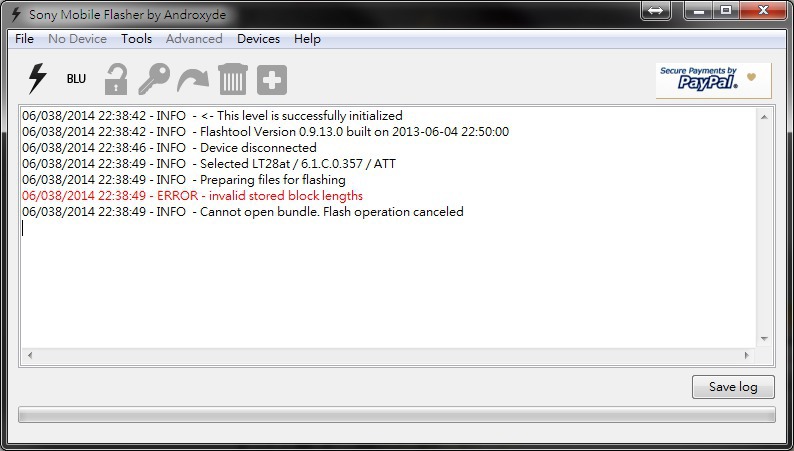
Task: Click the trash bin icon in toolbar
Action: (x=233, y=79)
